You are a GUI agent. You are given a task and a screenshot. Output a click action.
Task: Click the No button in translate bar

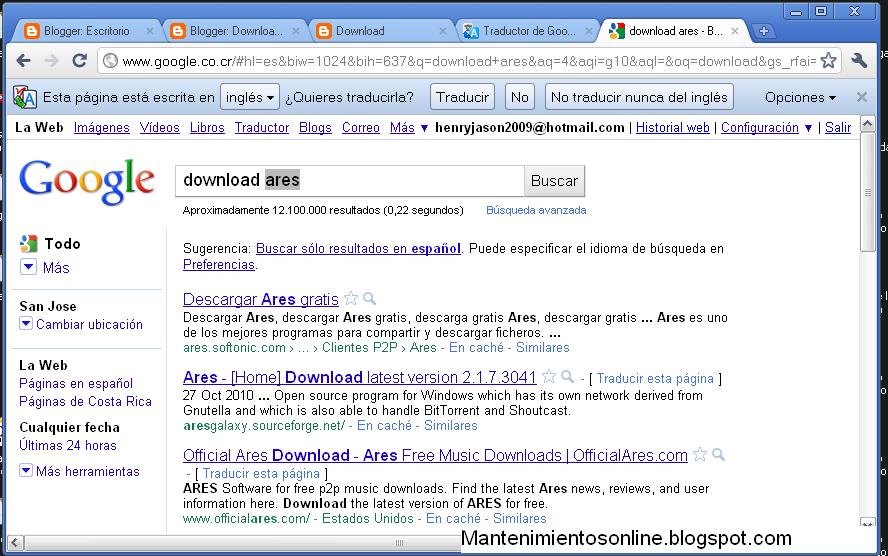point(519,97)
